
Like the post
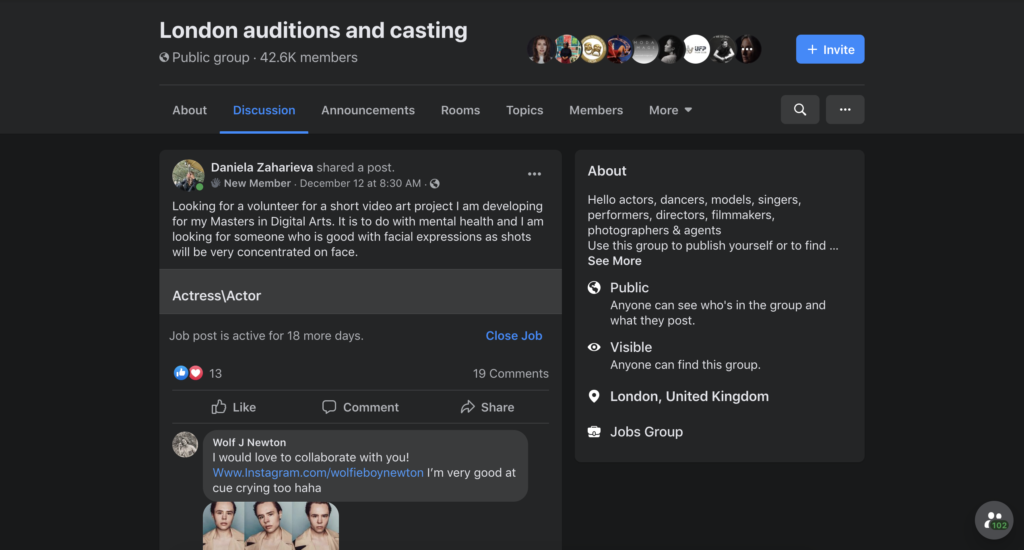[234, 407]
